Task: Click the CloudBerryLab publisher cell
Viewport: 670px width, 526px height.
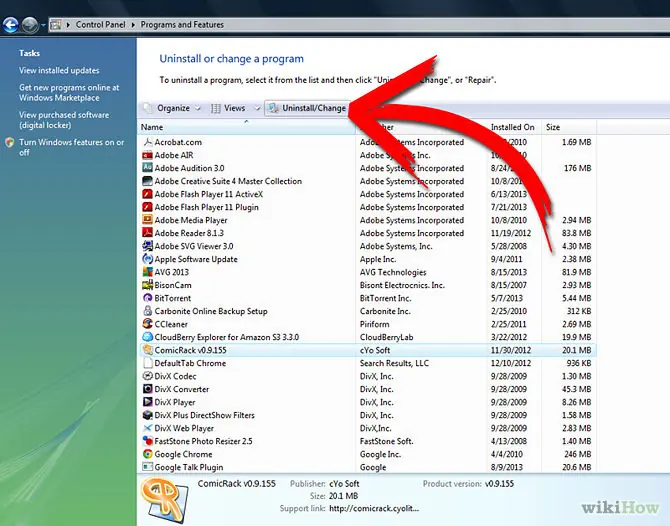Action: pyautogui.click(x=386, y=337)
